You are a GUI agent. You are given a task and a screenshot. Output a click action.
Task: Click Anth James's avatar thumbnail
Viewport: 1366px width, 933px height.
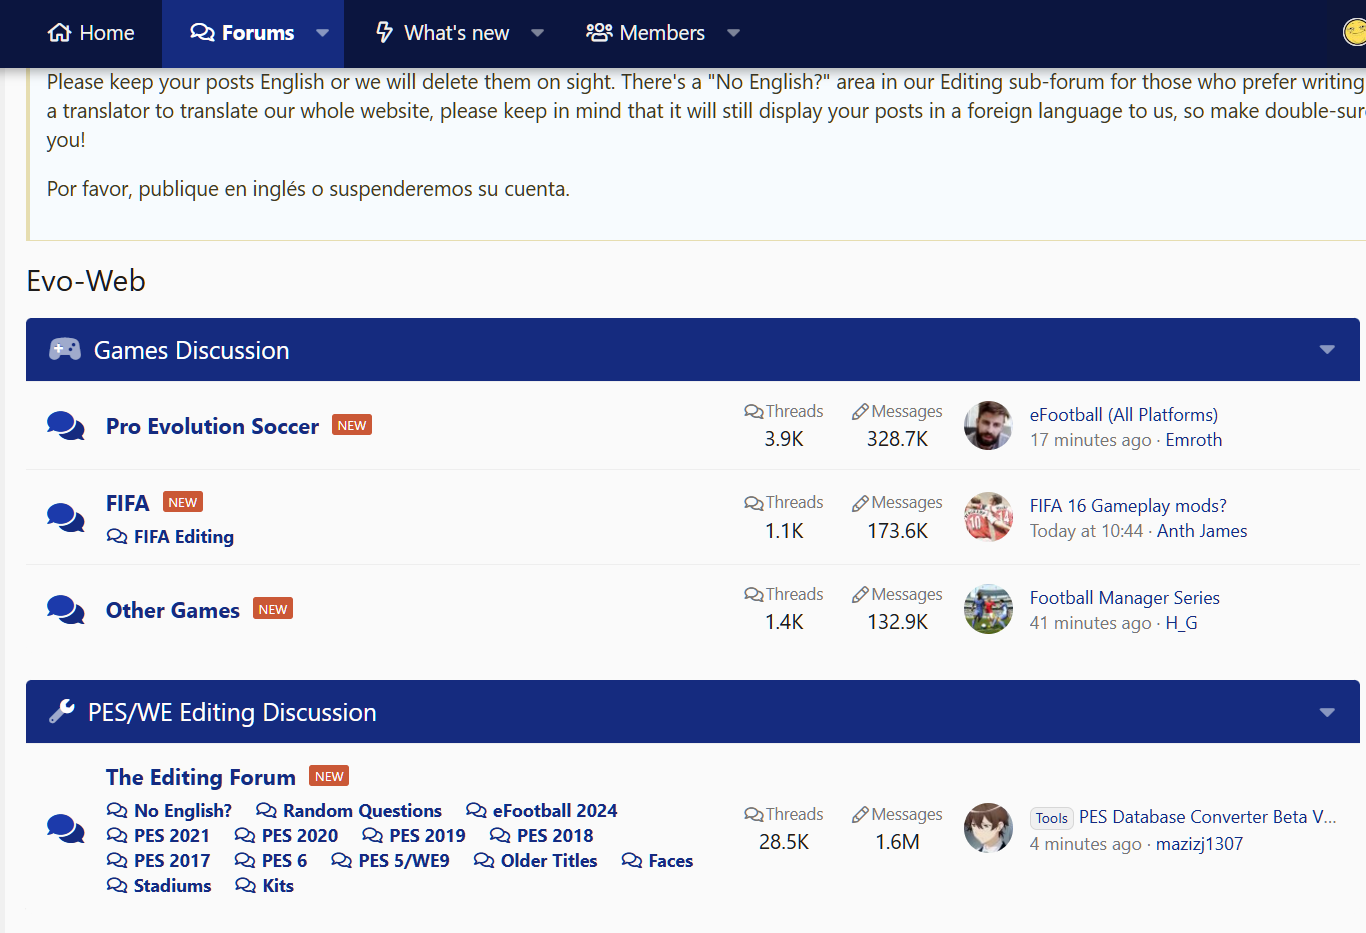click(x=988, y=517)
